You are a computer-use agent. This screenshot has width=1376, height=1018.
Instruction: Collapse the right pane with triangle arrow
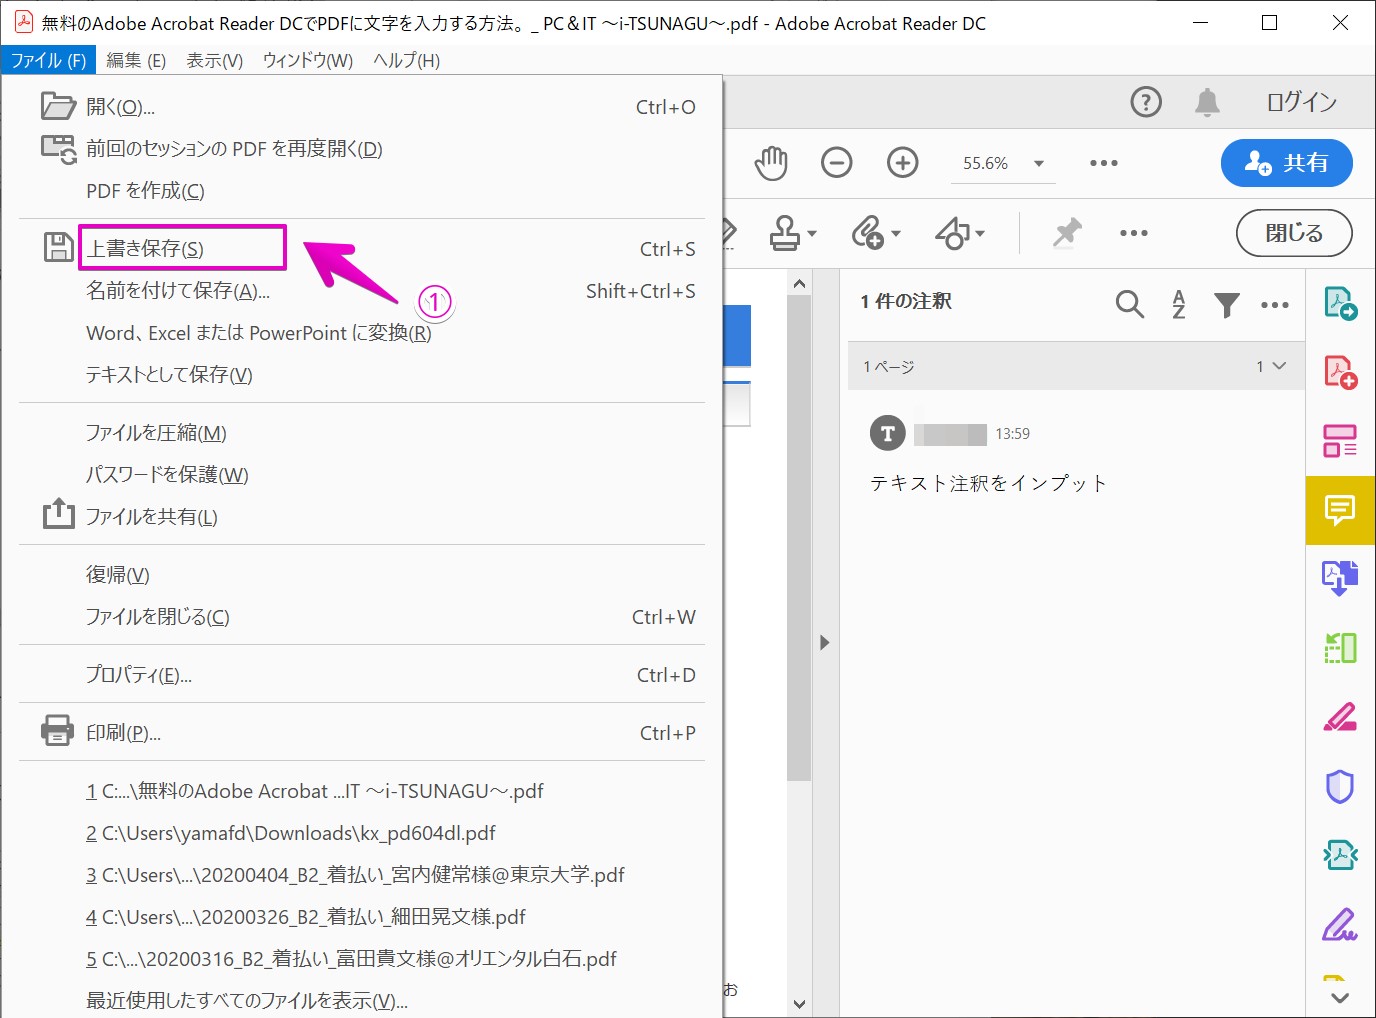click(824, 642)
